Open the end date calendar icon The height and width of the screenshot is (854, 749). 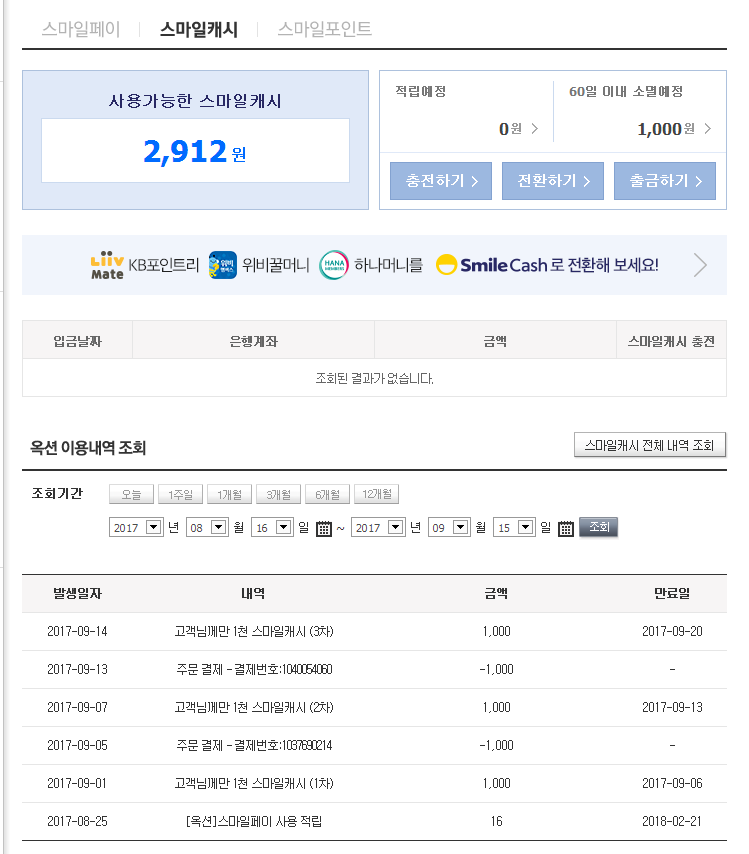coord(565,529)
